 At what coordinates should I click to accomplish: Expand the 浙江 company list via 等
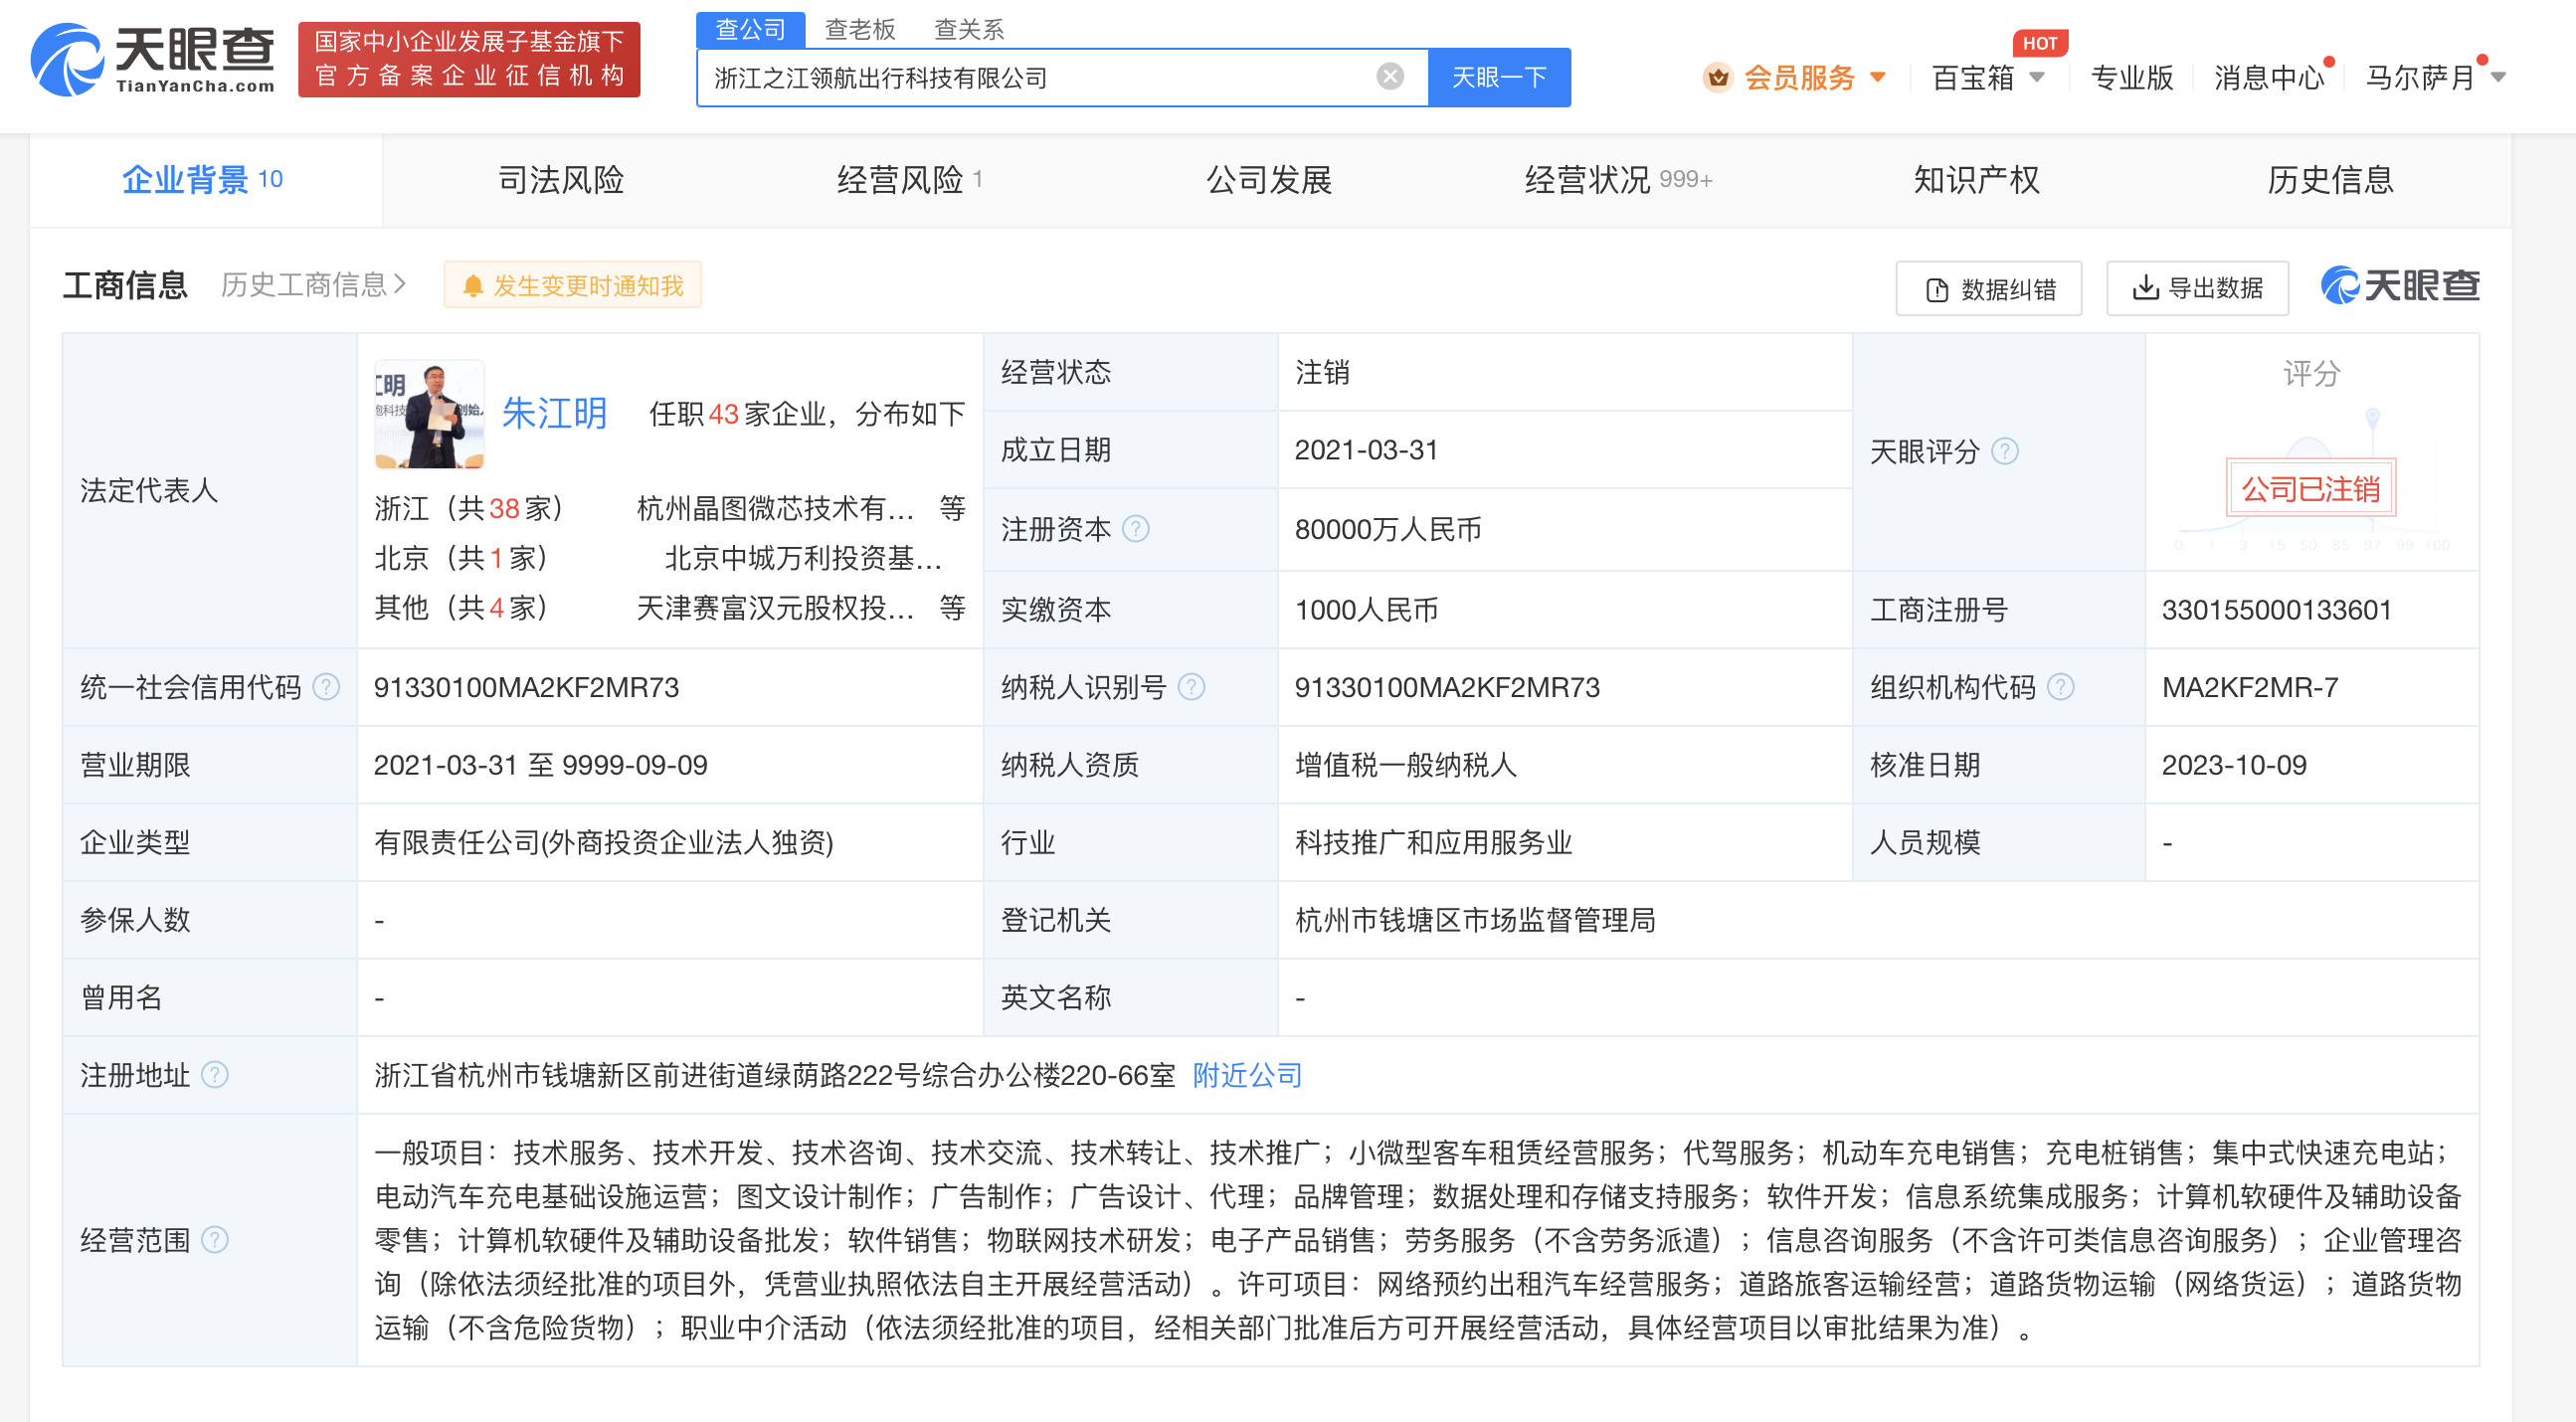coord(952,508)
